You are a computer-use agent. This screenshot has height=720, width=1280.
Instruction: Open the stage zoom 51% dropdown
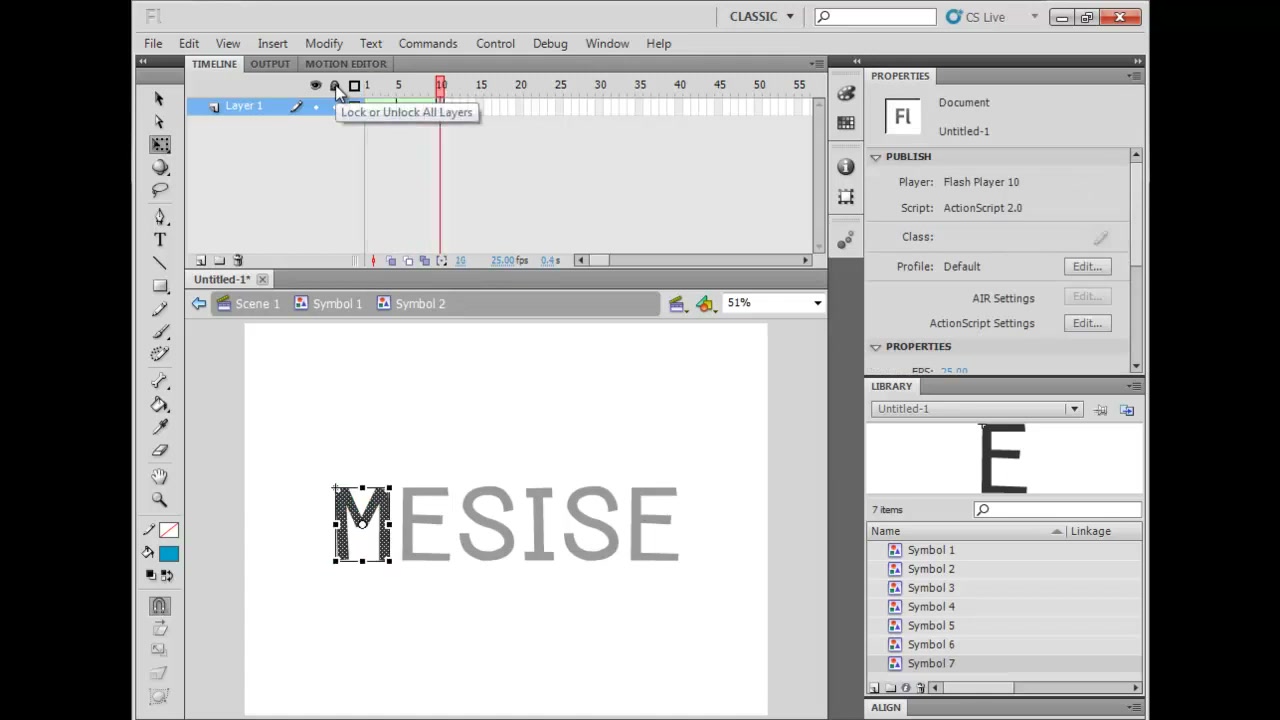pos(774,303)
